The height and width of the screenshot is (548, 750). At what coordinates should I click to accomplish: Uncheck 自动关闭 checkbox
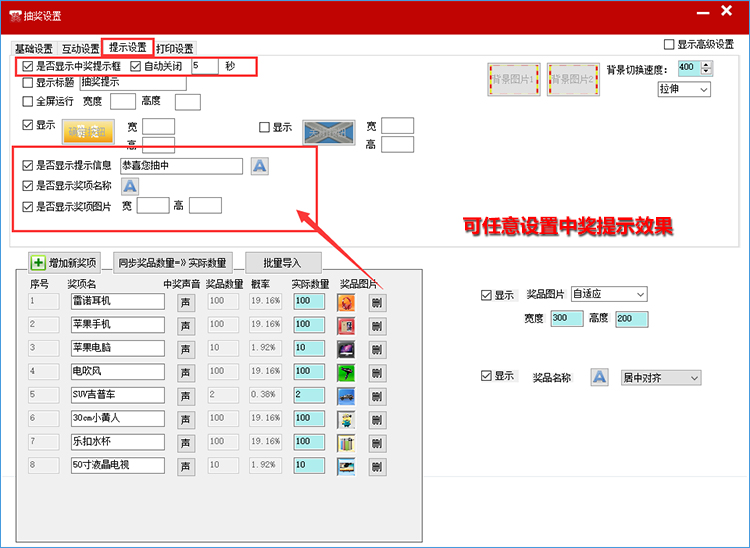click(136, 66)
